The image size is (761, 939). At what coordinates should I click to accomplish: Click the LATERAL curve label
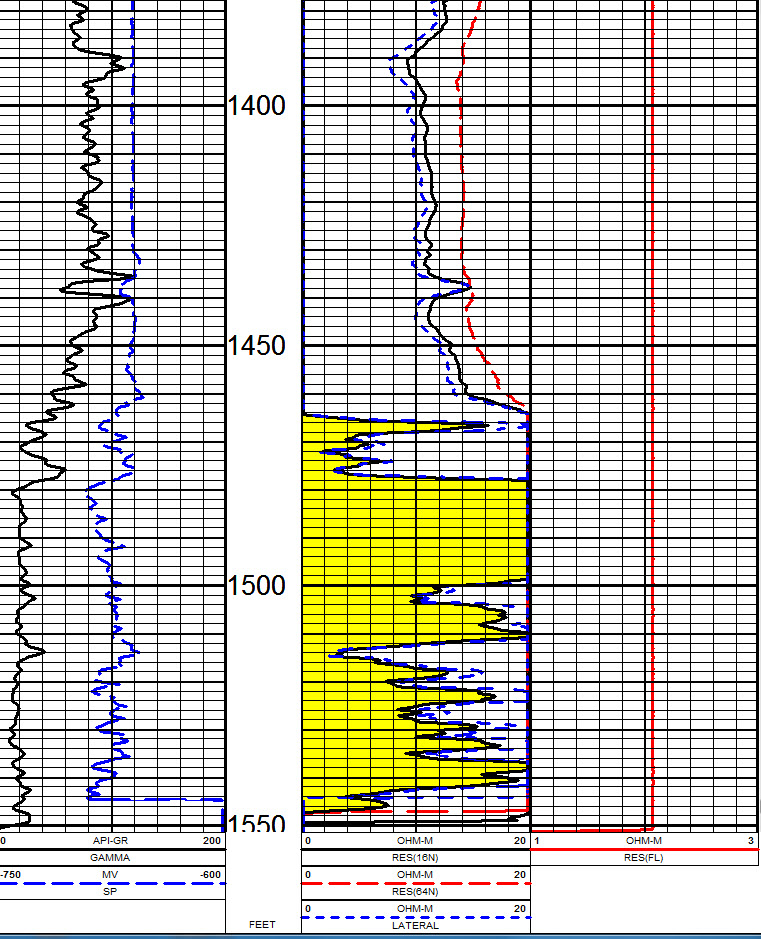pos(415,925)
